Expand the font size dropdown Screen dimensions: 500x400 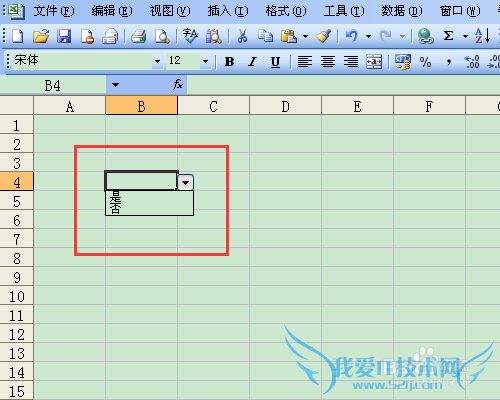(206, 61)
